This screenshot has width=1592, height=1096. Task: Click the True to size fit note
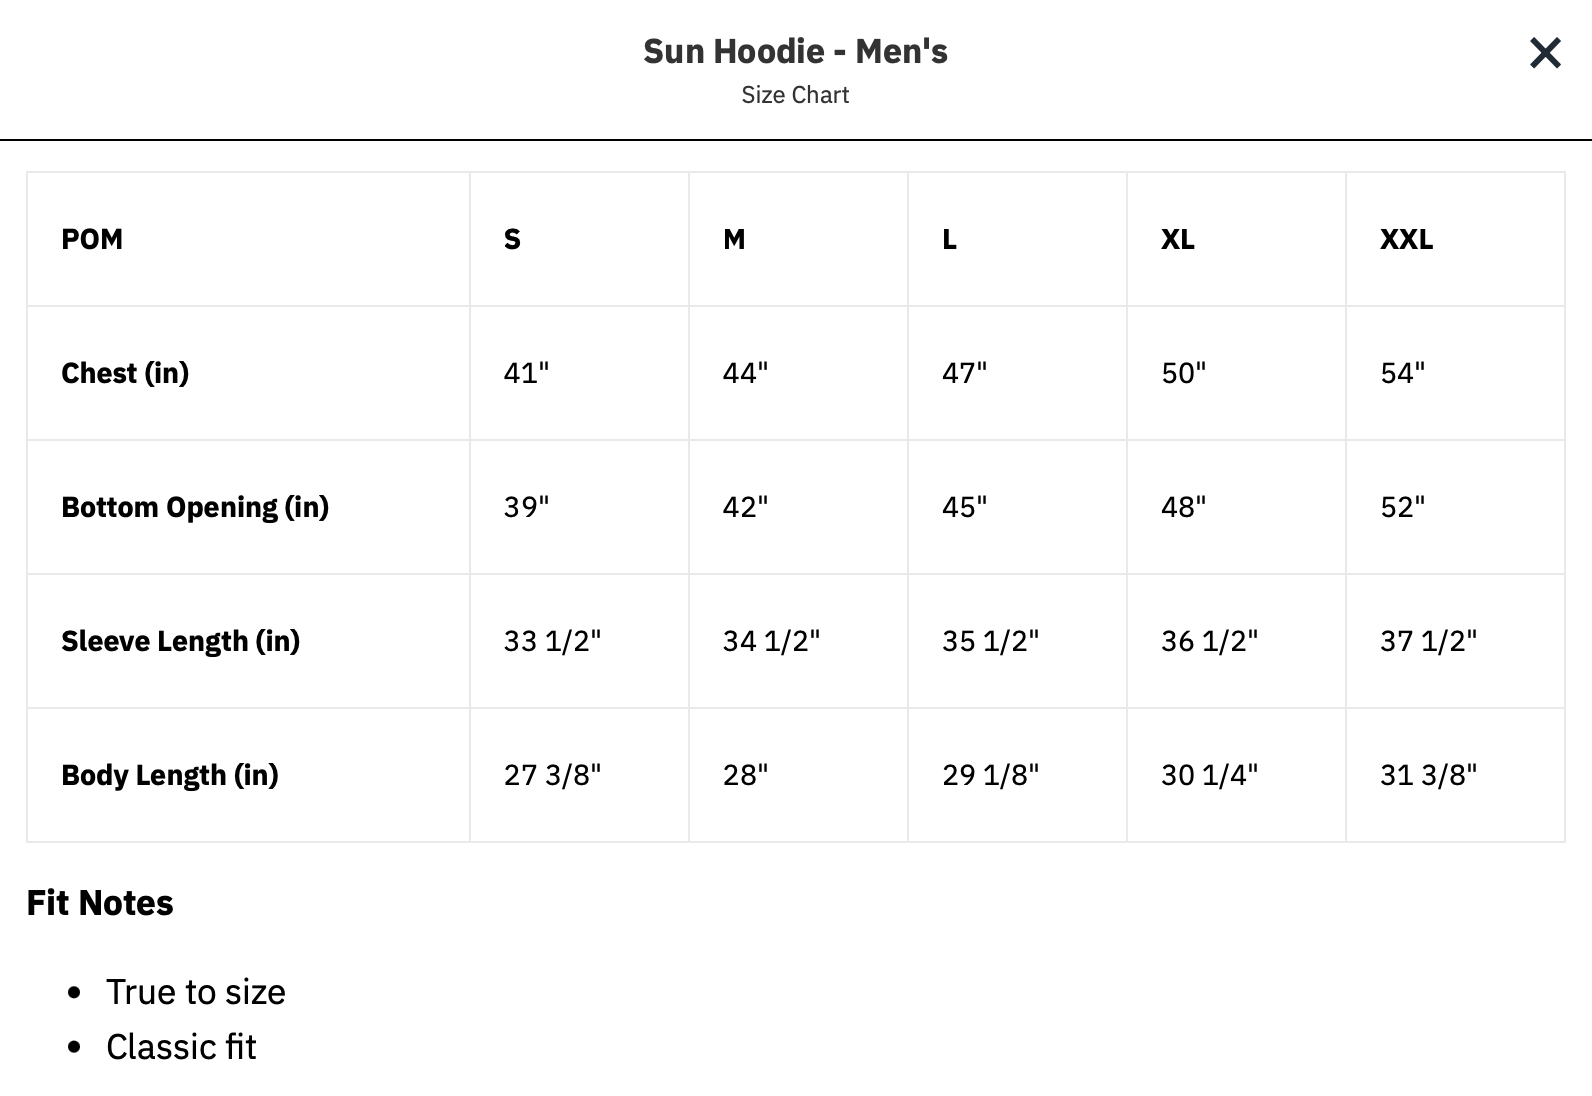(196, 992)
